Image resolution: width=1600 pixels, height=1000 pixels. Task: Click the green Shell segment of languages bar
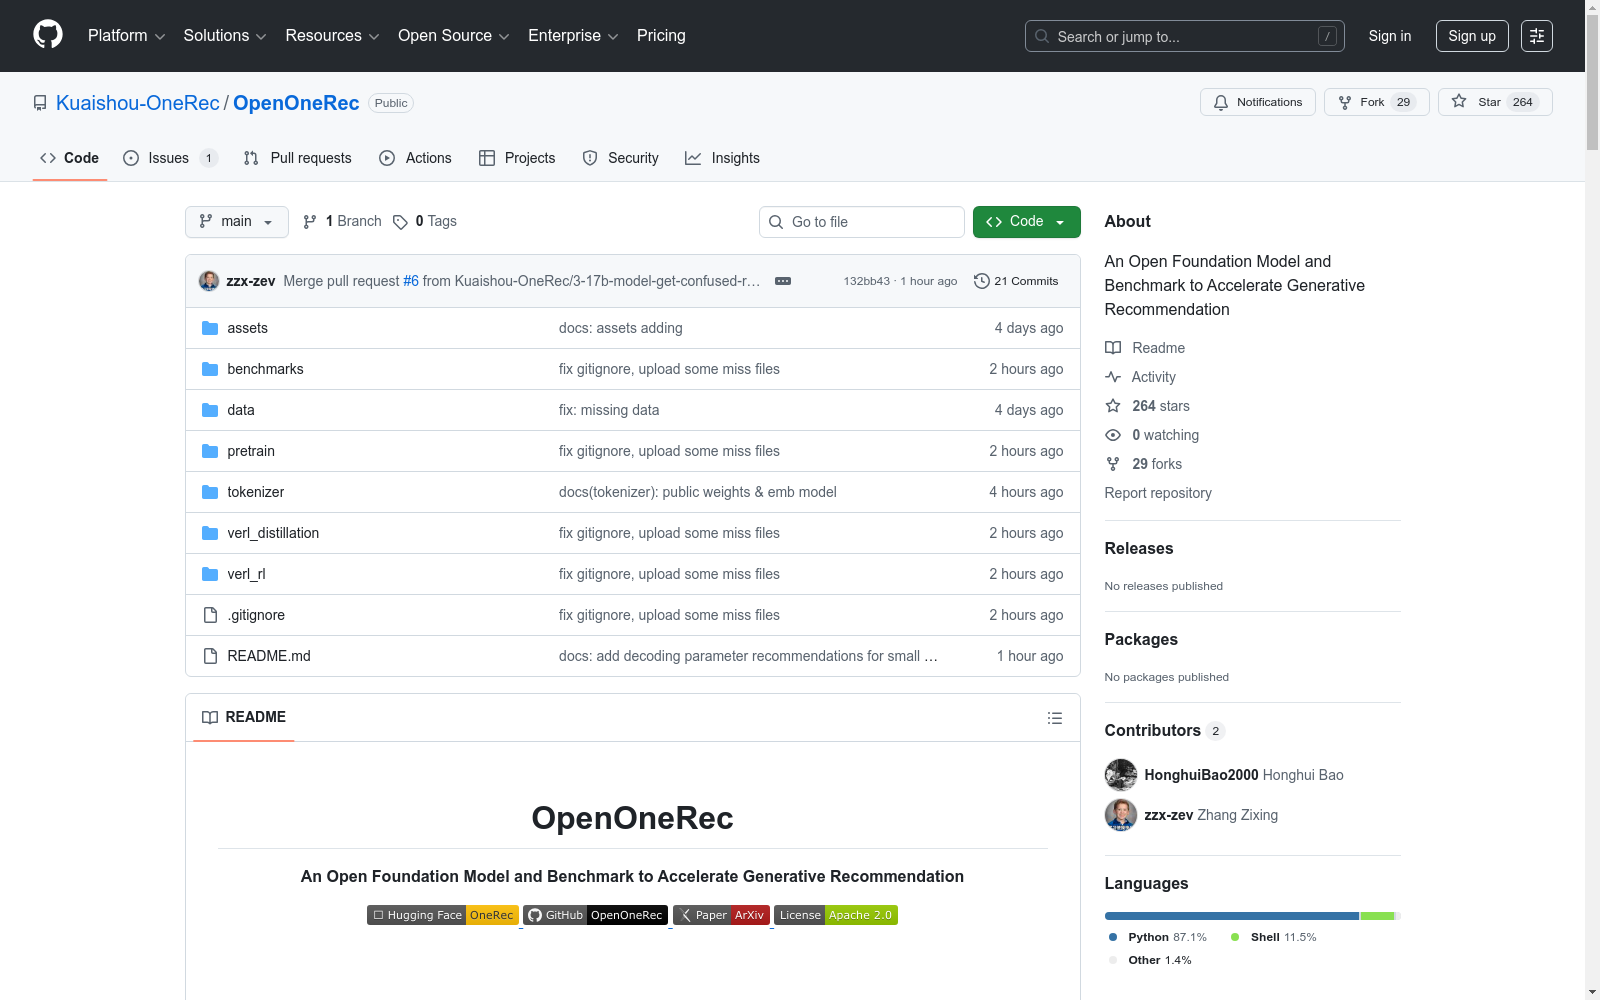(x=1377, y=916)
